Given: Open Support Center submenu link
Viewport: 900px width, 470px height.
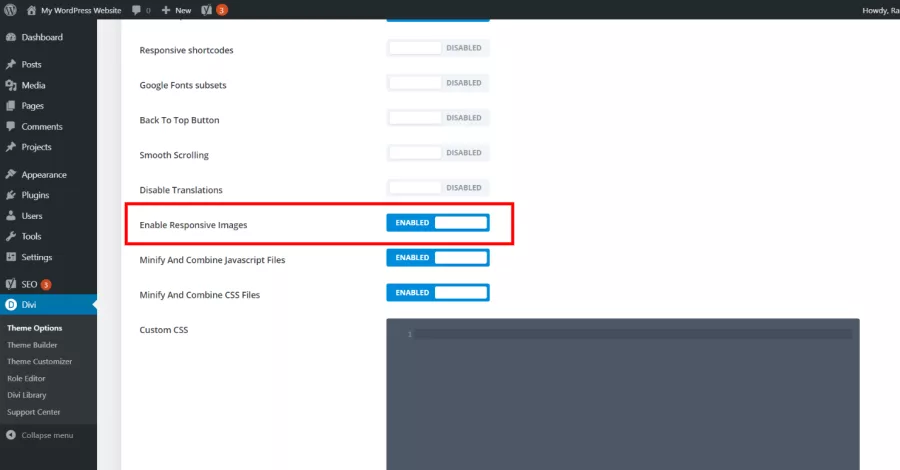Looking at the screenshot, I should click(x=33, y=412).
